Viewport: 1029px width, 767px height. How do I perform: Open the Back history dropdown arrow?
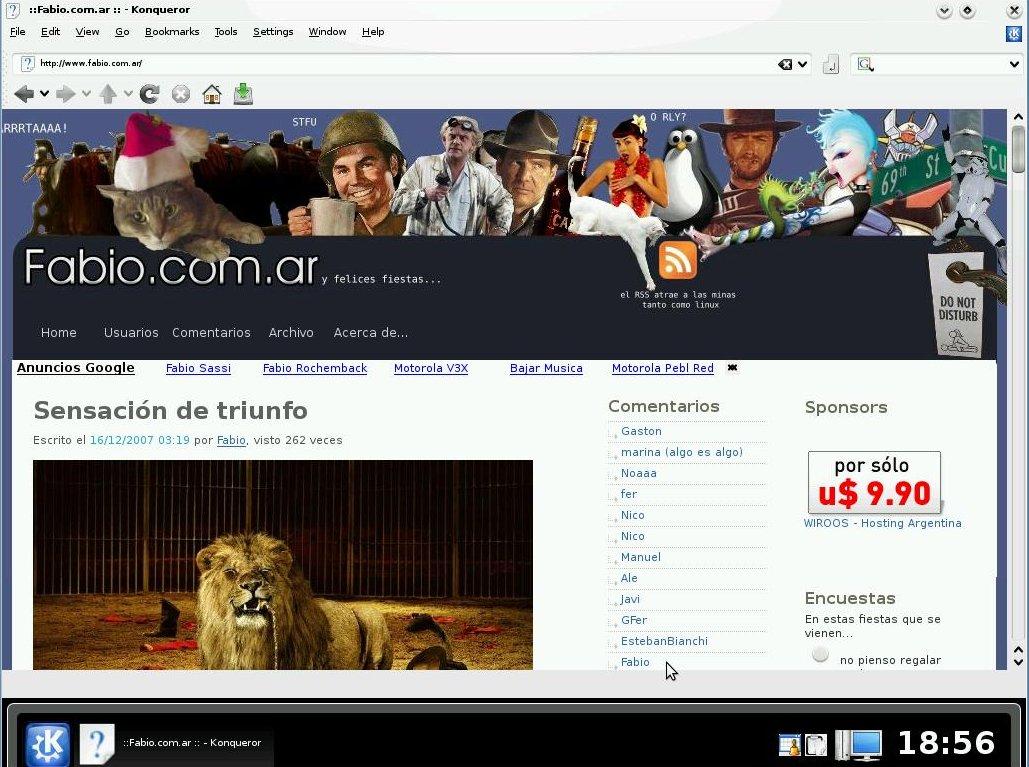coord(44,94)
